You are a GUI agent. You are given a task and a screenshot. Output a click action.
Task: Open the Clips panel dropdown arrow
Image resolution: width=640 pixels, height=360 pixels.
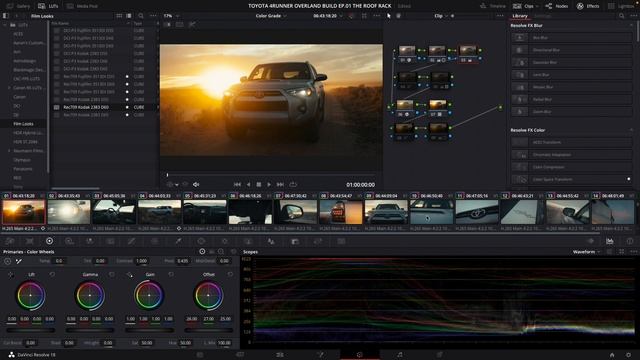tap(537, 6)
